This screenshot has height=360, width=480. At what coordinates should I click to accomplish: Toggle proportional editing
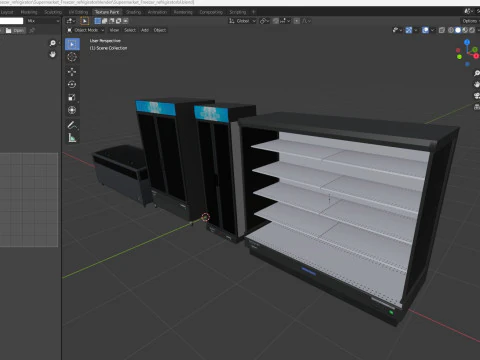point(296,21)
